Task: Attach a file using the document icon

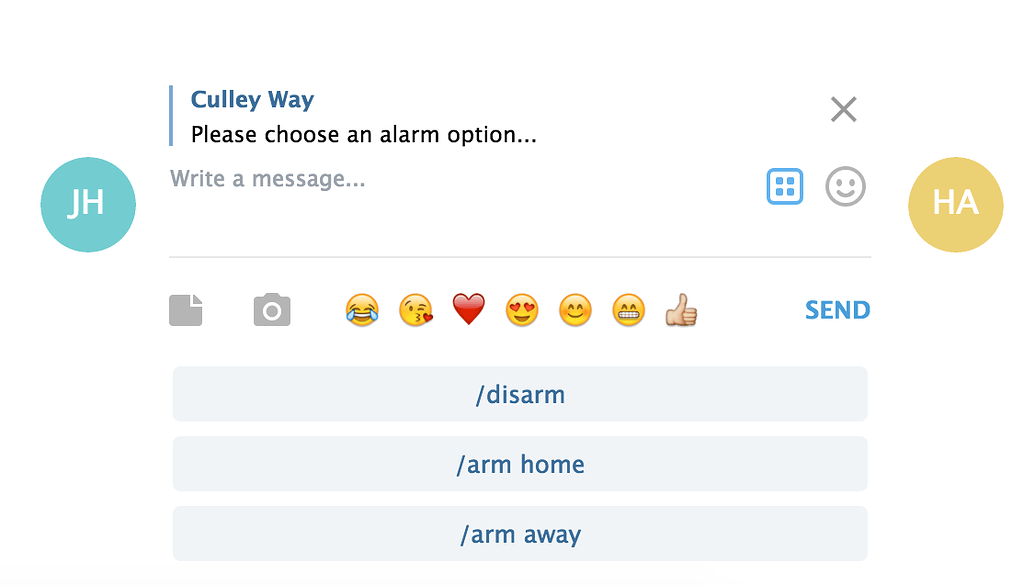Action: click(x=185, y=310)
